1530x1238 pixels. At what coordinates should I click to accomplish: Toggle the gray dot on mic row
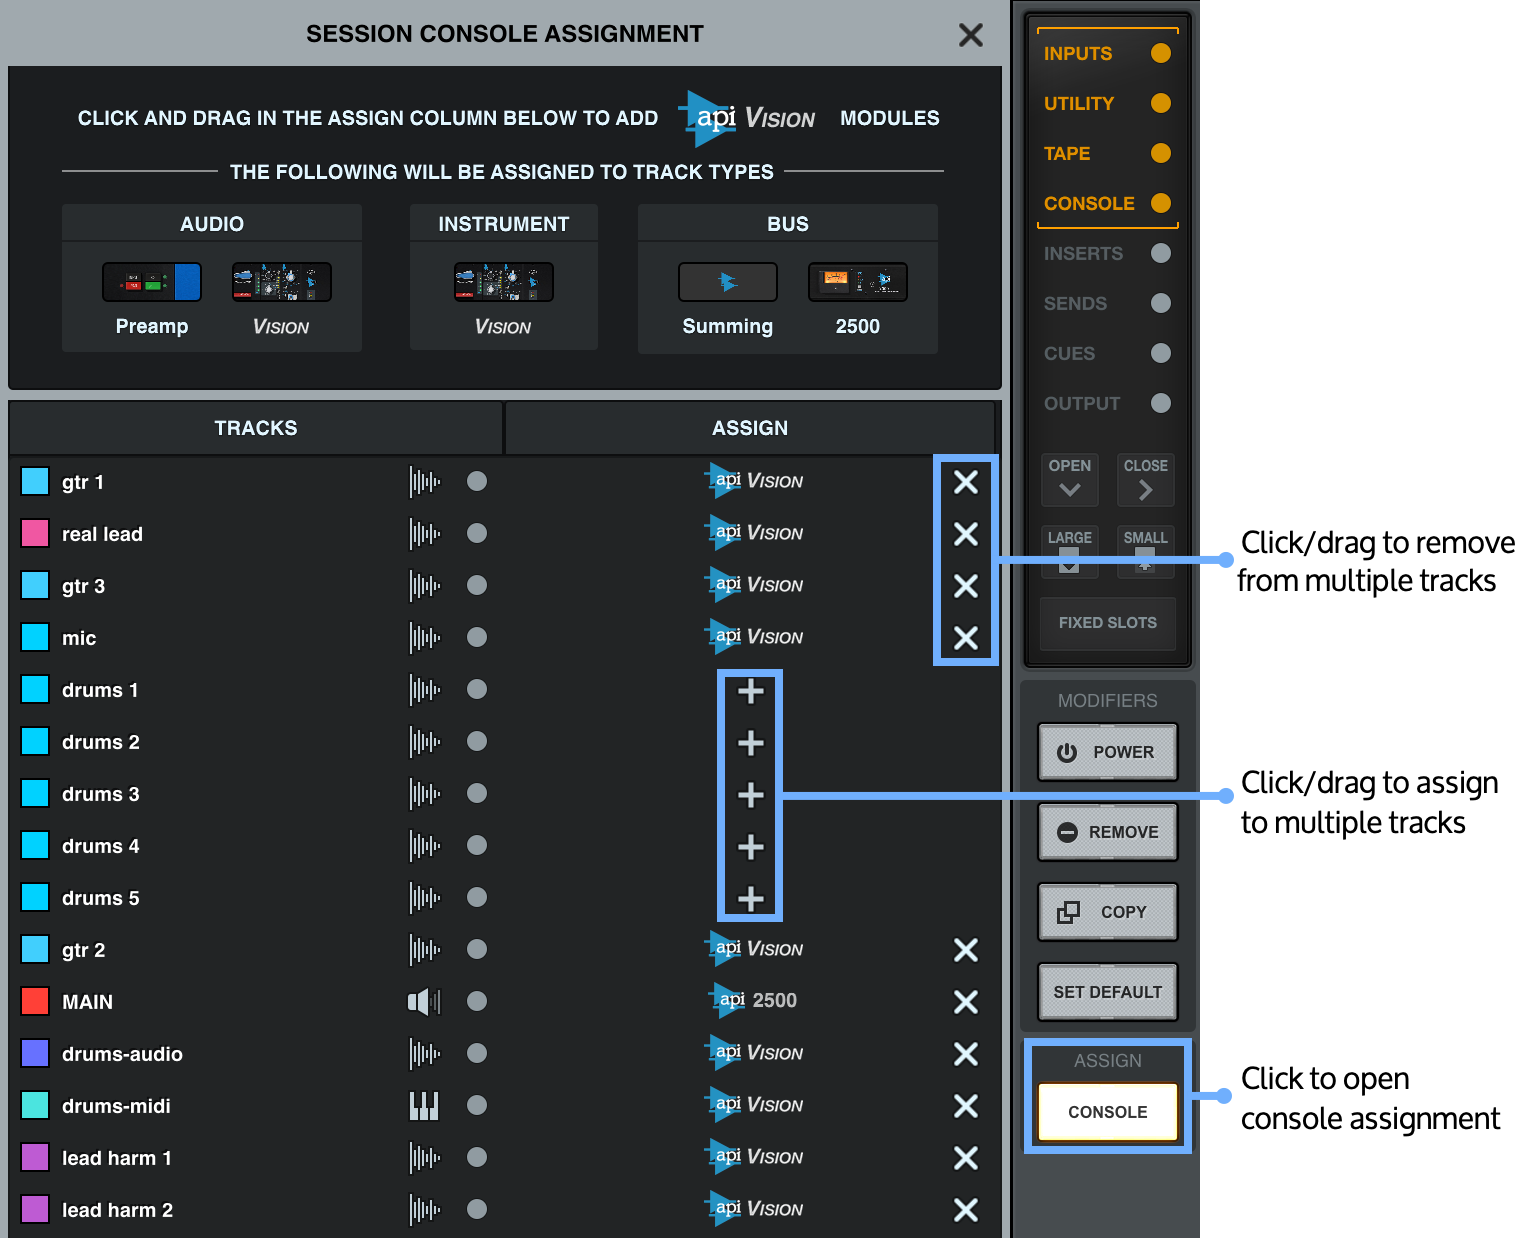(477, 637)
